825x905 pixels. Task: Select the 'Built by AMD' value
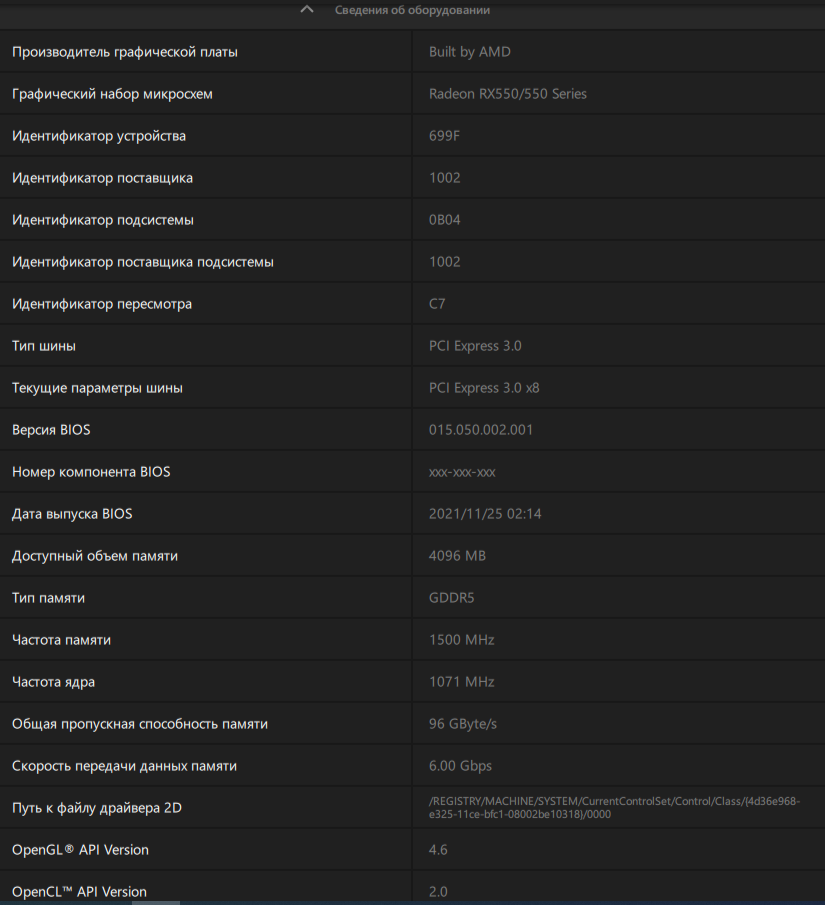(470, 52)
